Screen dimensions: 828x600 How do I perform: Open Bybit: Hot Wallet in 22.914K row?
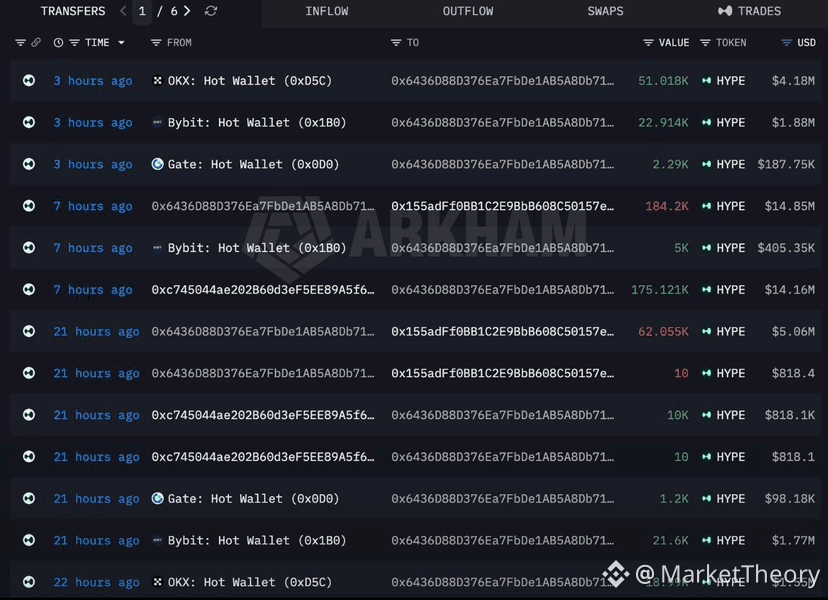pos(257,123)
